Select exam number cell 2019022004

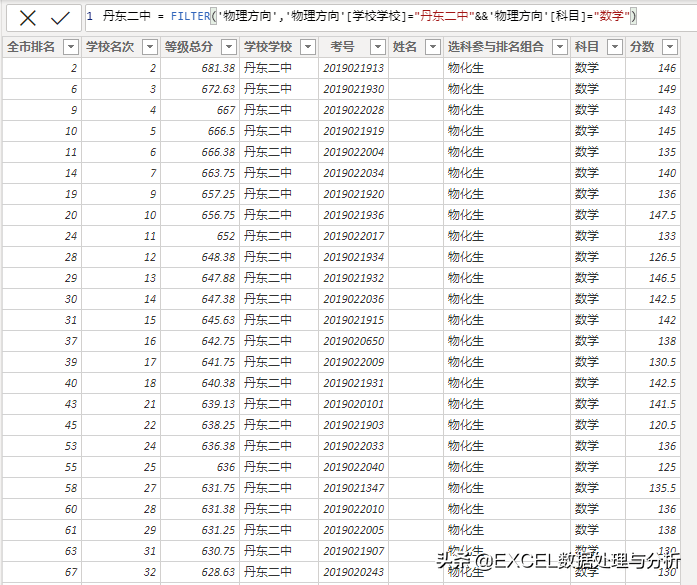pyautogui.click(x=353, y=152)
